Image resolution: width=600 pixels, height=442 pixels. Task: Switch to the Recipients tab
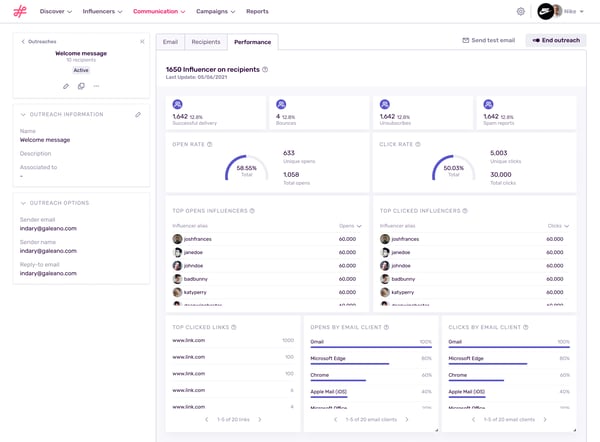pos(206,42)
